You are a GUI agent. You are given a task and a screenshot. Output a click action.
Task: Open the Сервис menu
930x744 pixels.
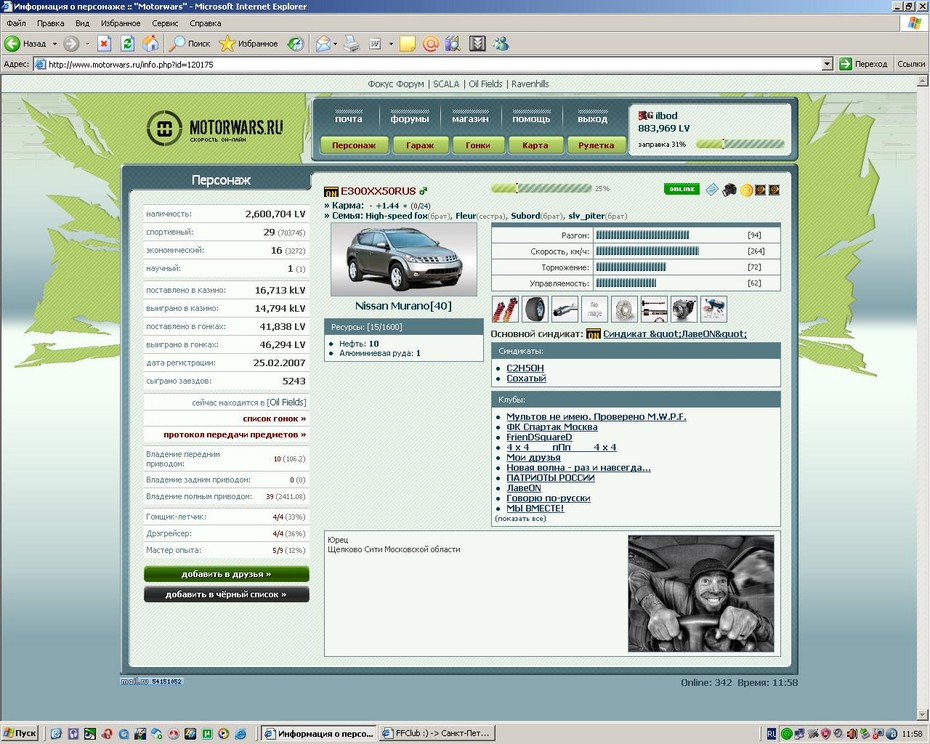[x=165, y=23]
